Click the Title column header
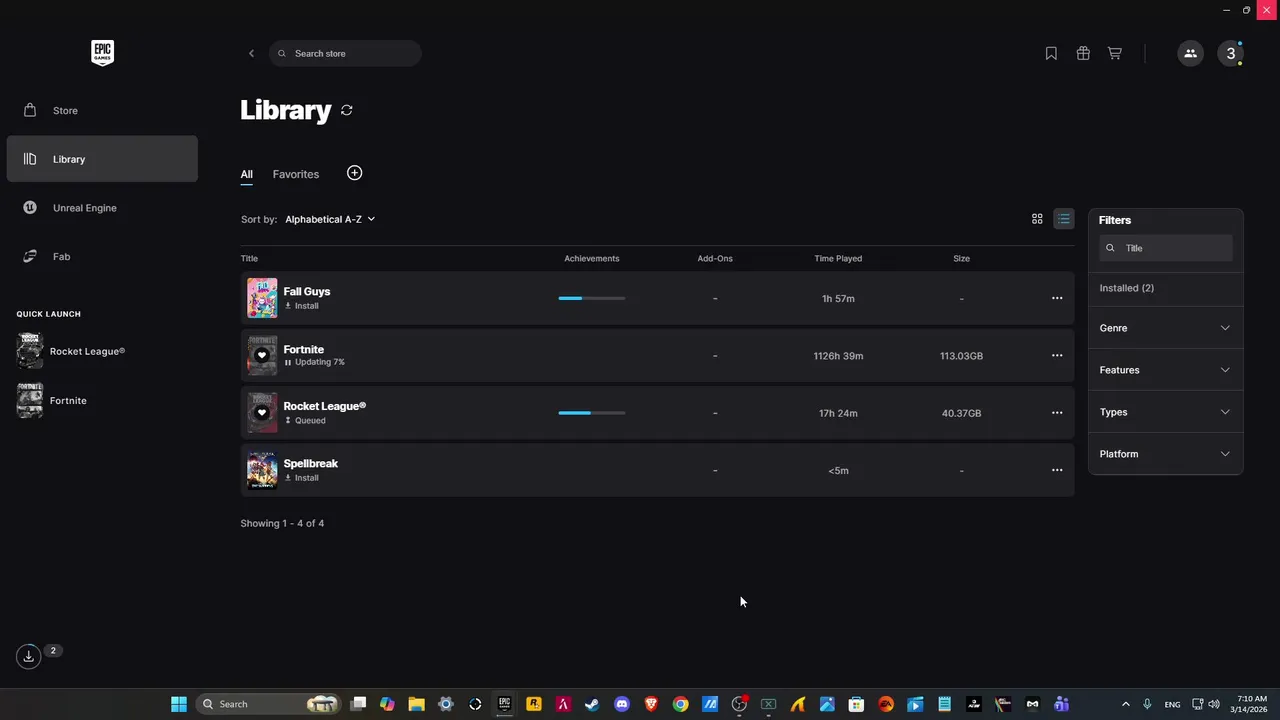The image size is (1280, 720). click(x=249, y=259)
